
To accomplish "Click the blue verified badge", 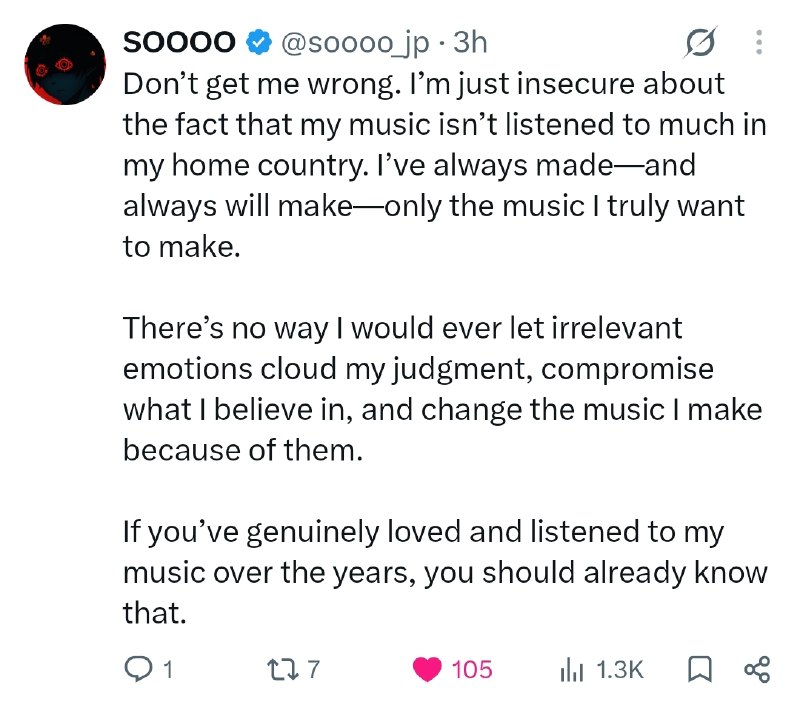I will coord(259,42).
